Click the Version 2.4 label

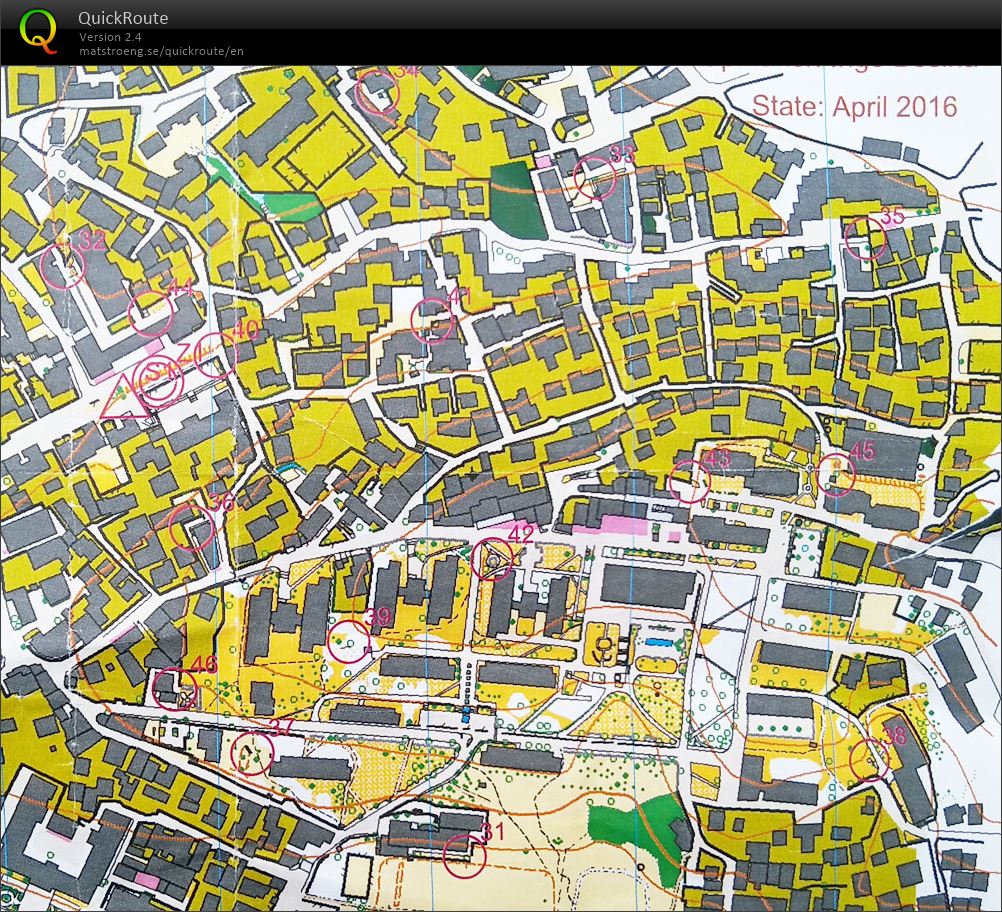click(110, 37)
